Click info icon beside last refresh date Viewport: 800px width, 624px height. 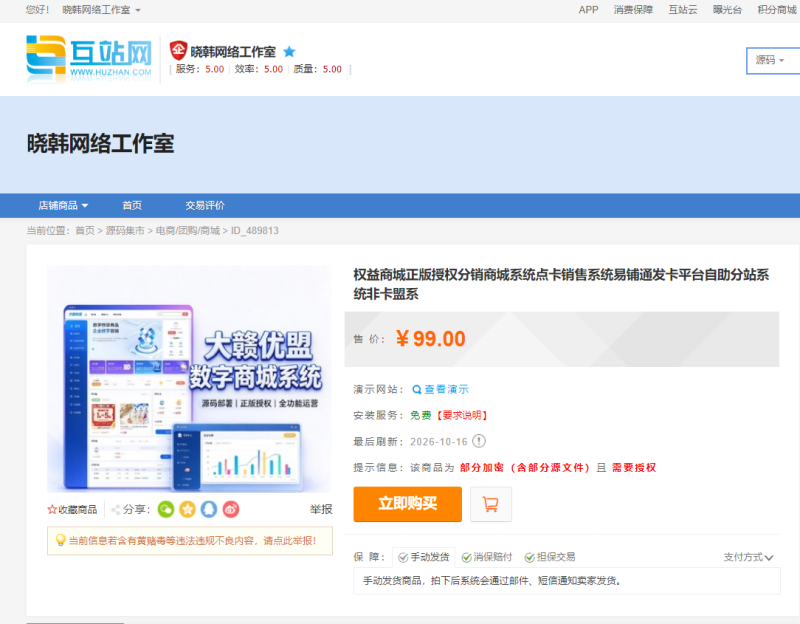[479, 441]
